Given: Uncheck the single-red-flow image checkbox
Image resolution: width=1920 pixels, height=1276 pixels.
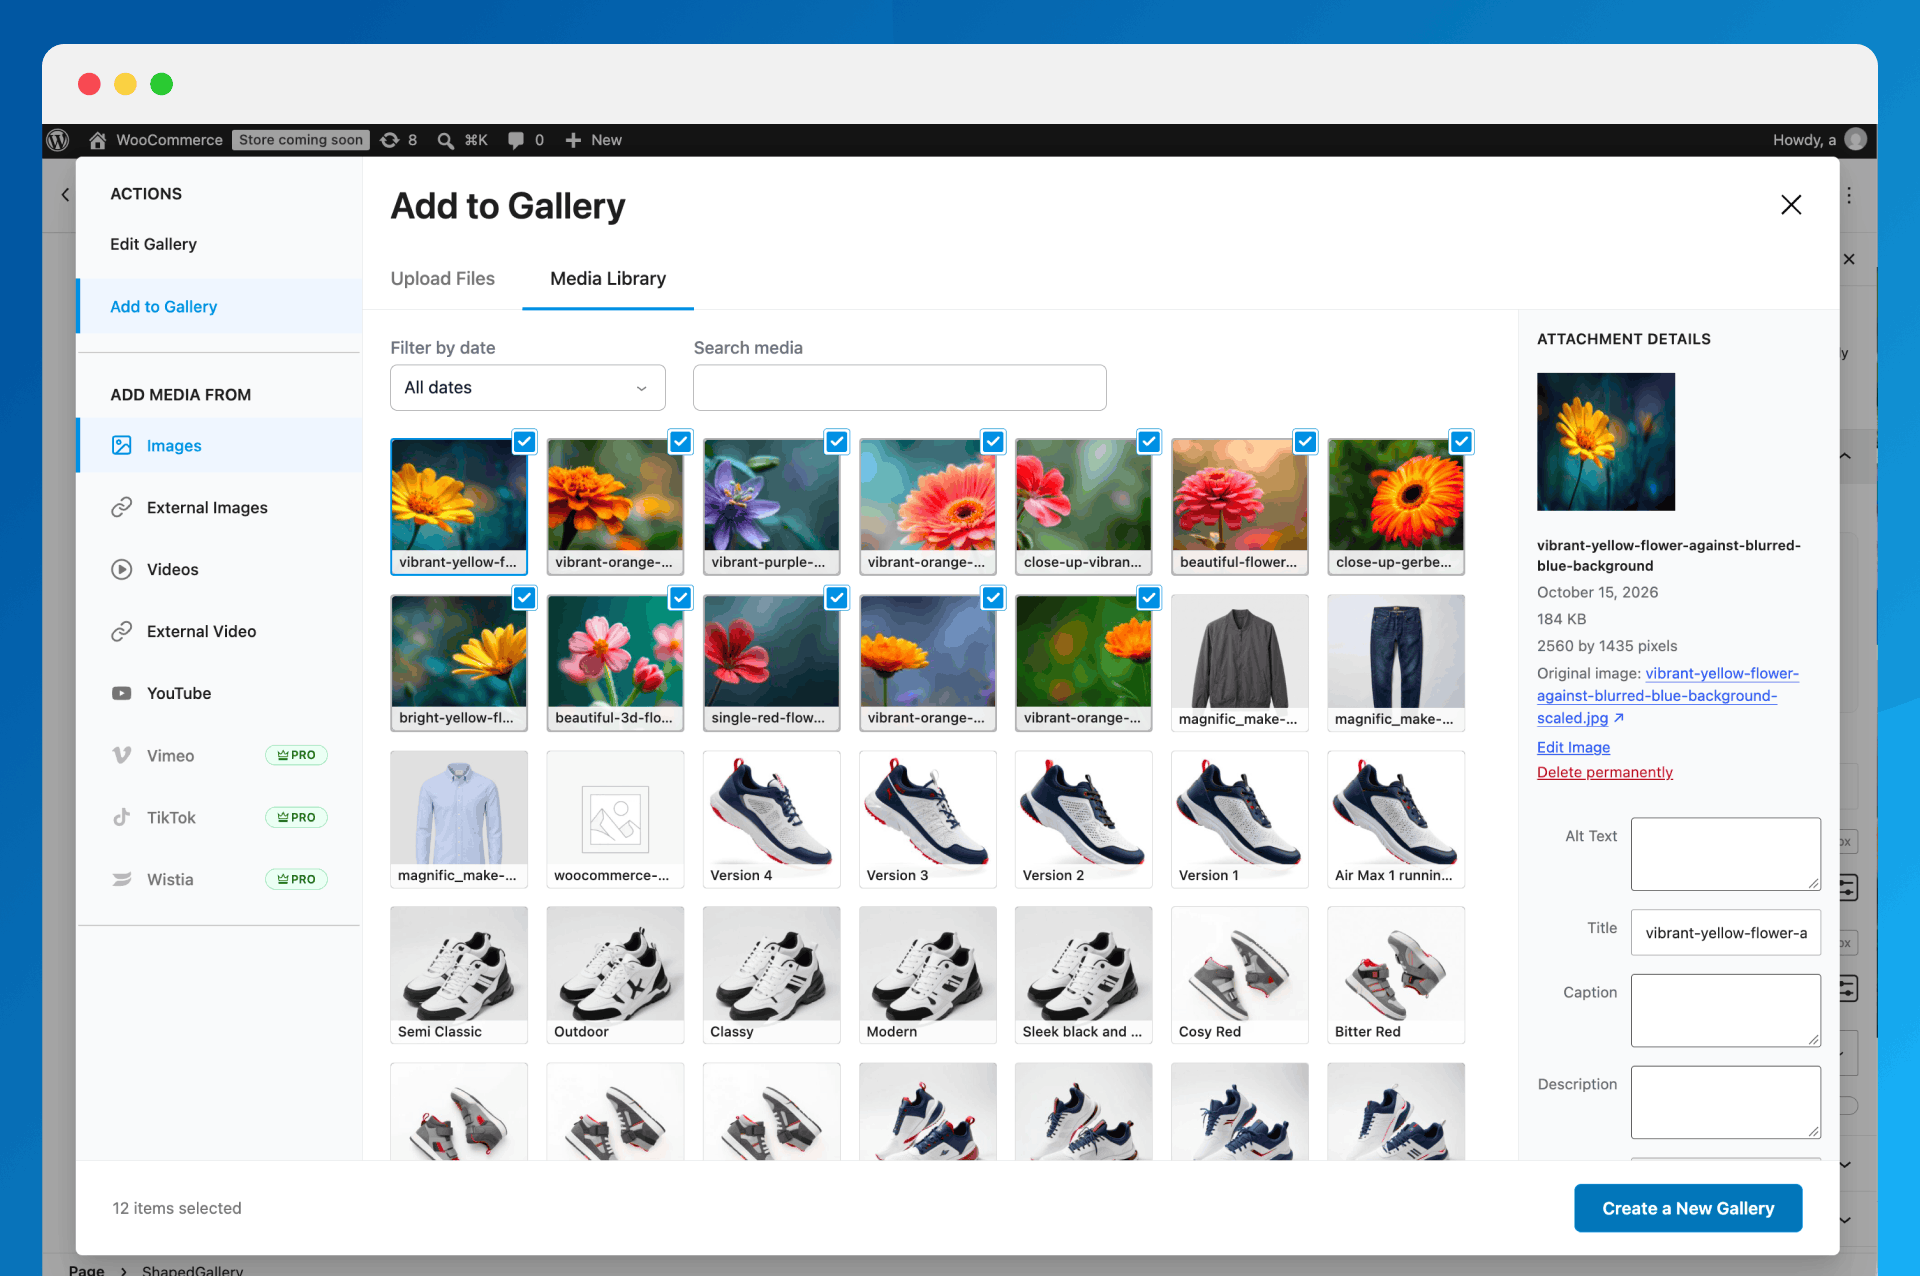Looking at the screenshot, I should 837,598.
